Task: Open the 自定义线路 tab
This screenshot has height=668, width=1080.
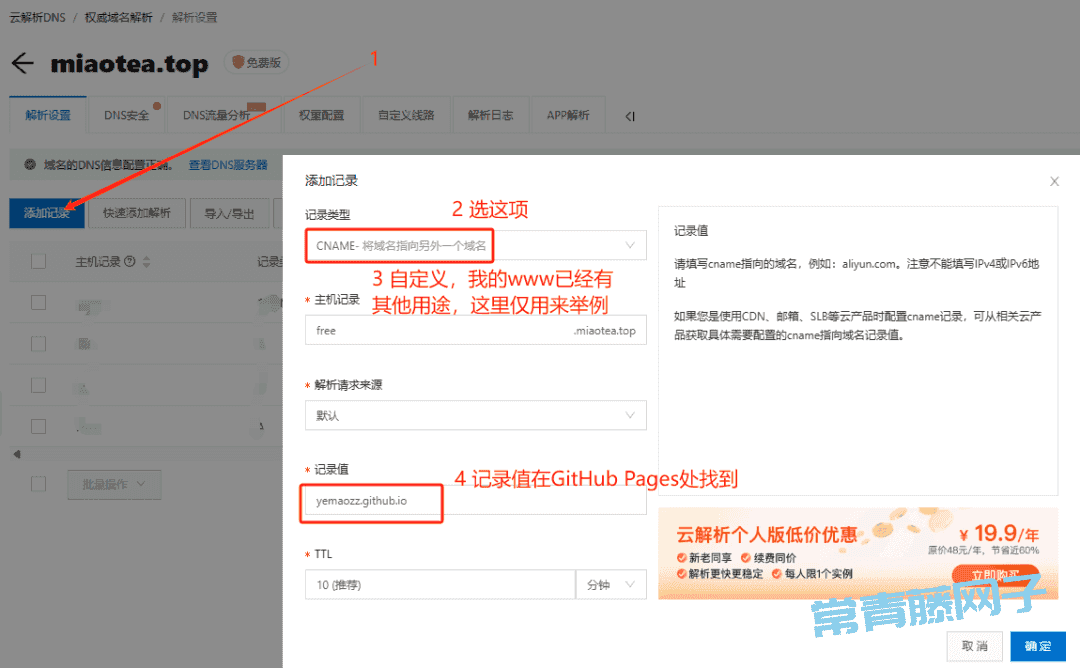Action: [x=406, y=115]
